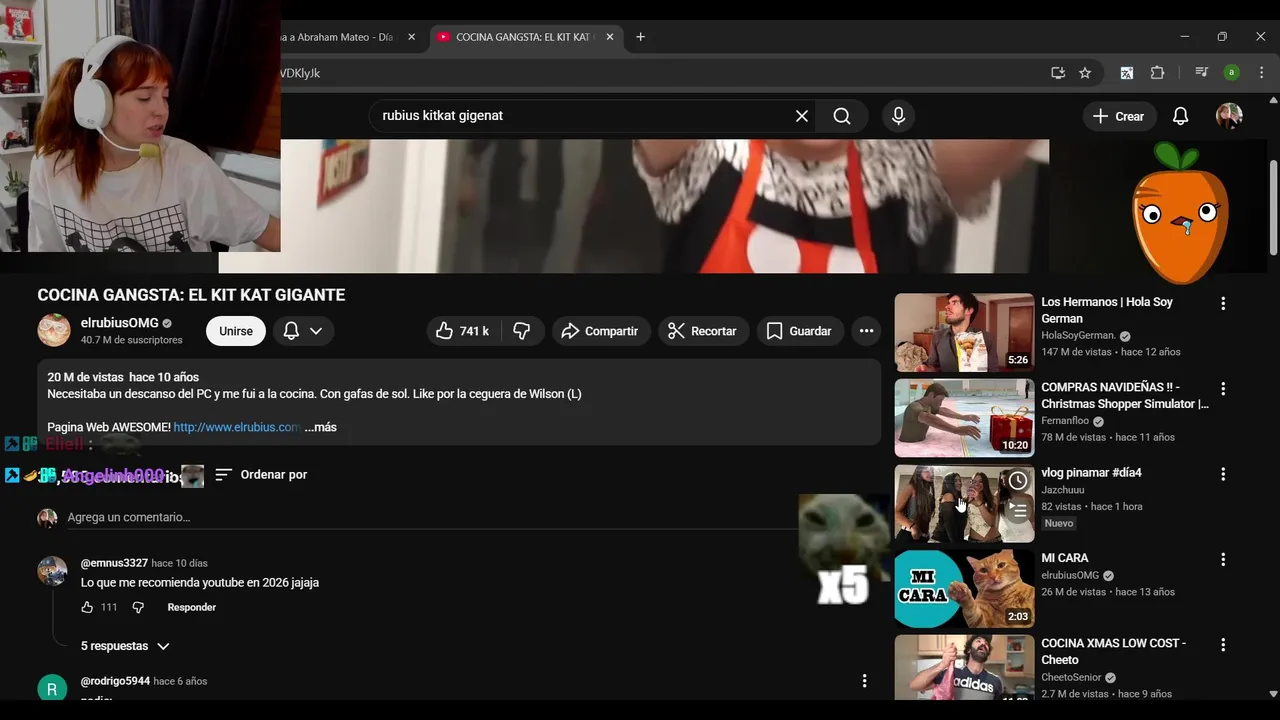Viewport: 1280px width, 720px height.
Task: Click the Crear button
Action: pyautogui.click(x=1119, y=116)
